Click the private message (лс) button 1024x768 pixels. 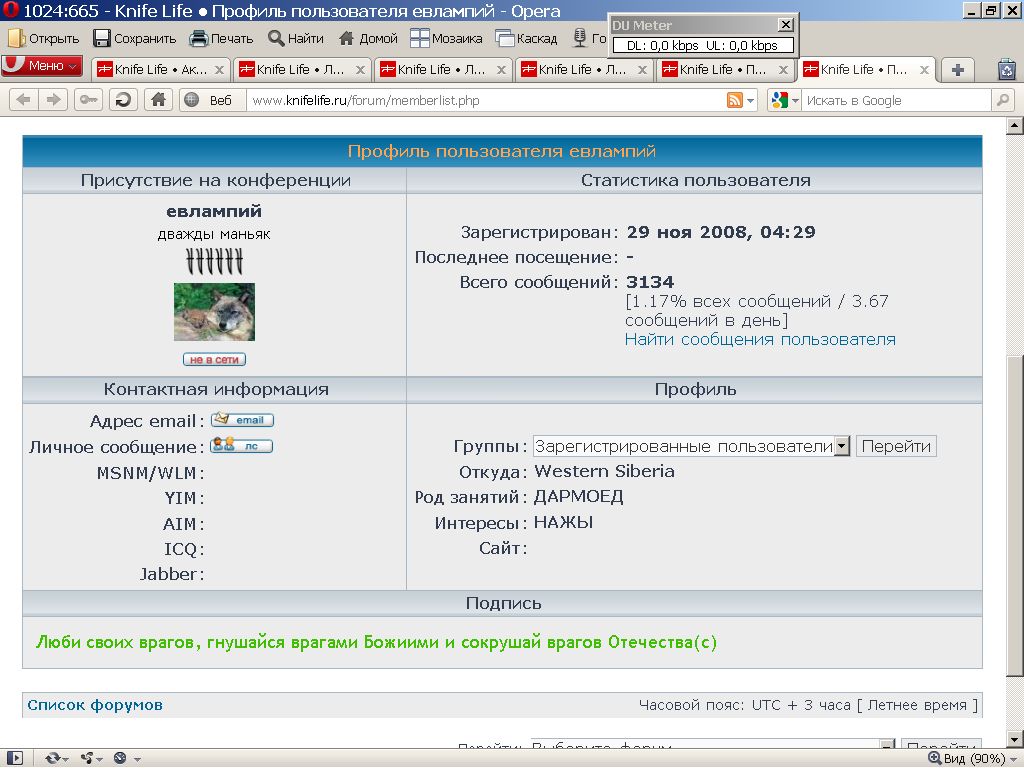tap(242, 446)
